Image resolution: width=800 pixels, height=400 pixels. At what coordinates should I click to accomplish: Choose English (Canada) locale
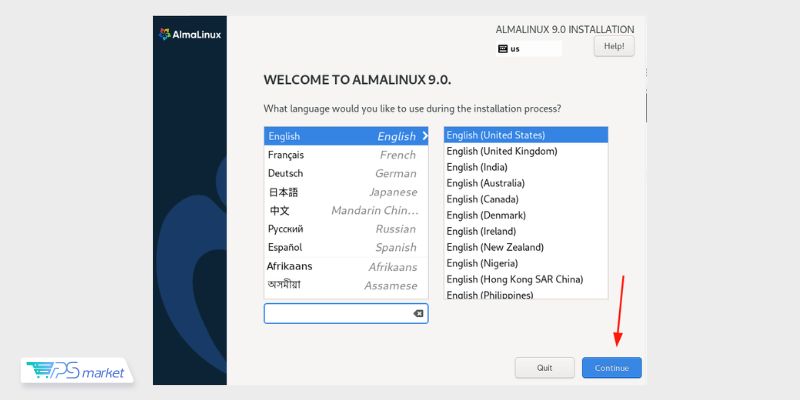pyautogui.click(x=526, y=199)
